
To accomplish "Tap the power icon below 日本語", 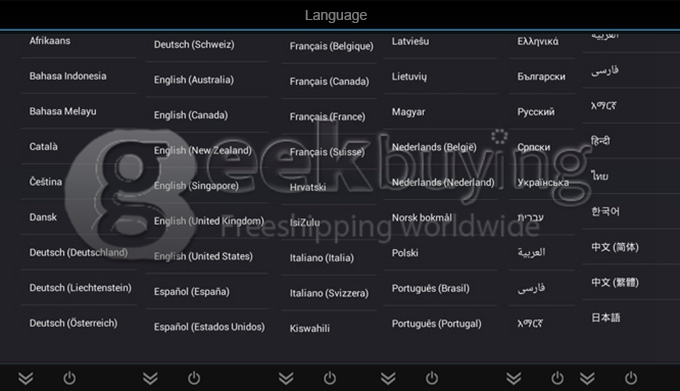I will pyautogui.click(x=631, y=378).
